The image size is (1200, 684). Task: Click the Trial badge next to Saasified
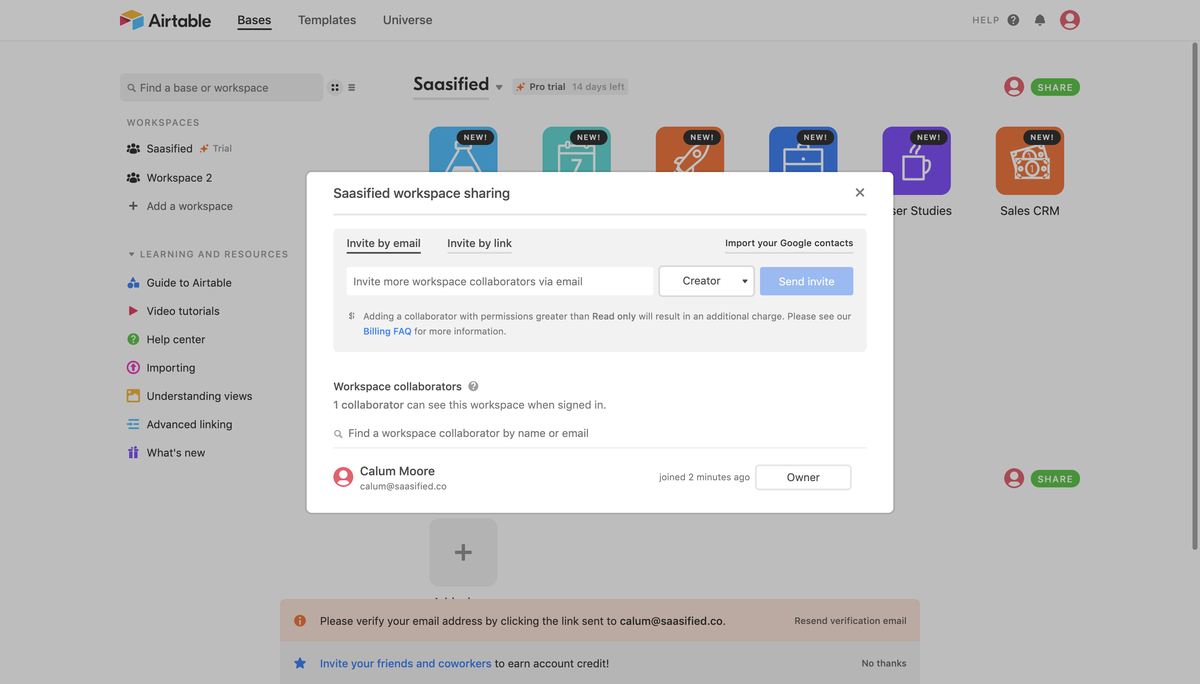click(216, 148)
